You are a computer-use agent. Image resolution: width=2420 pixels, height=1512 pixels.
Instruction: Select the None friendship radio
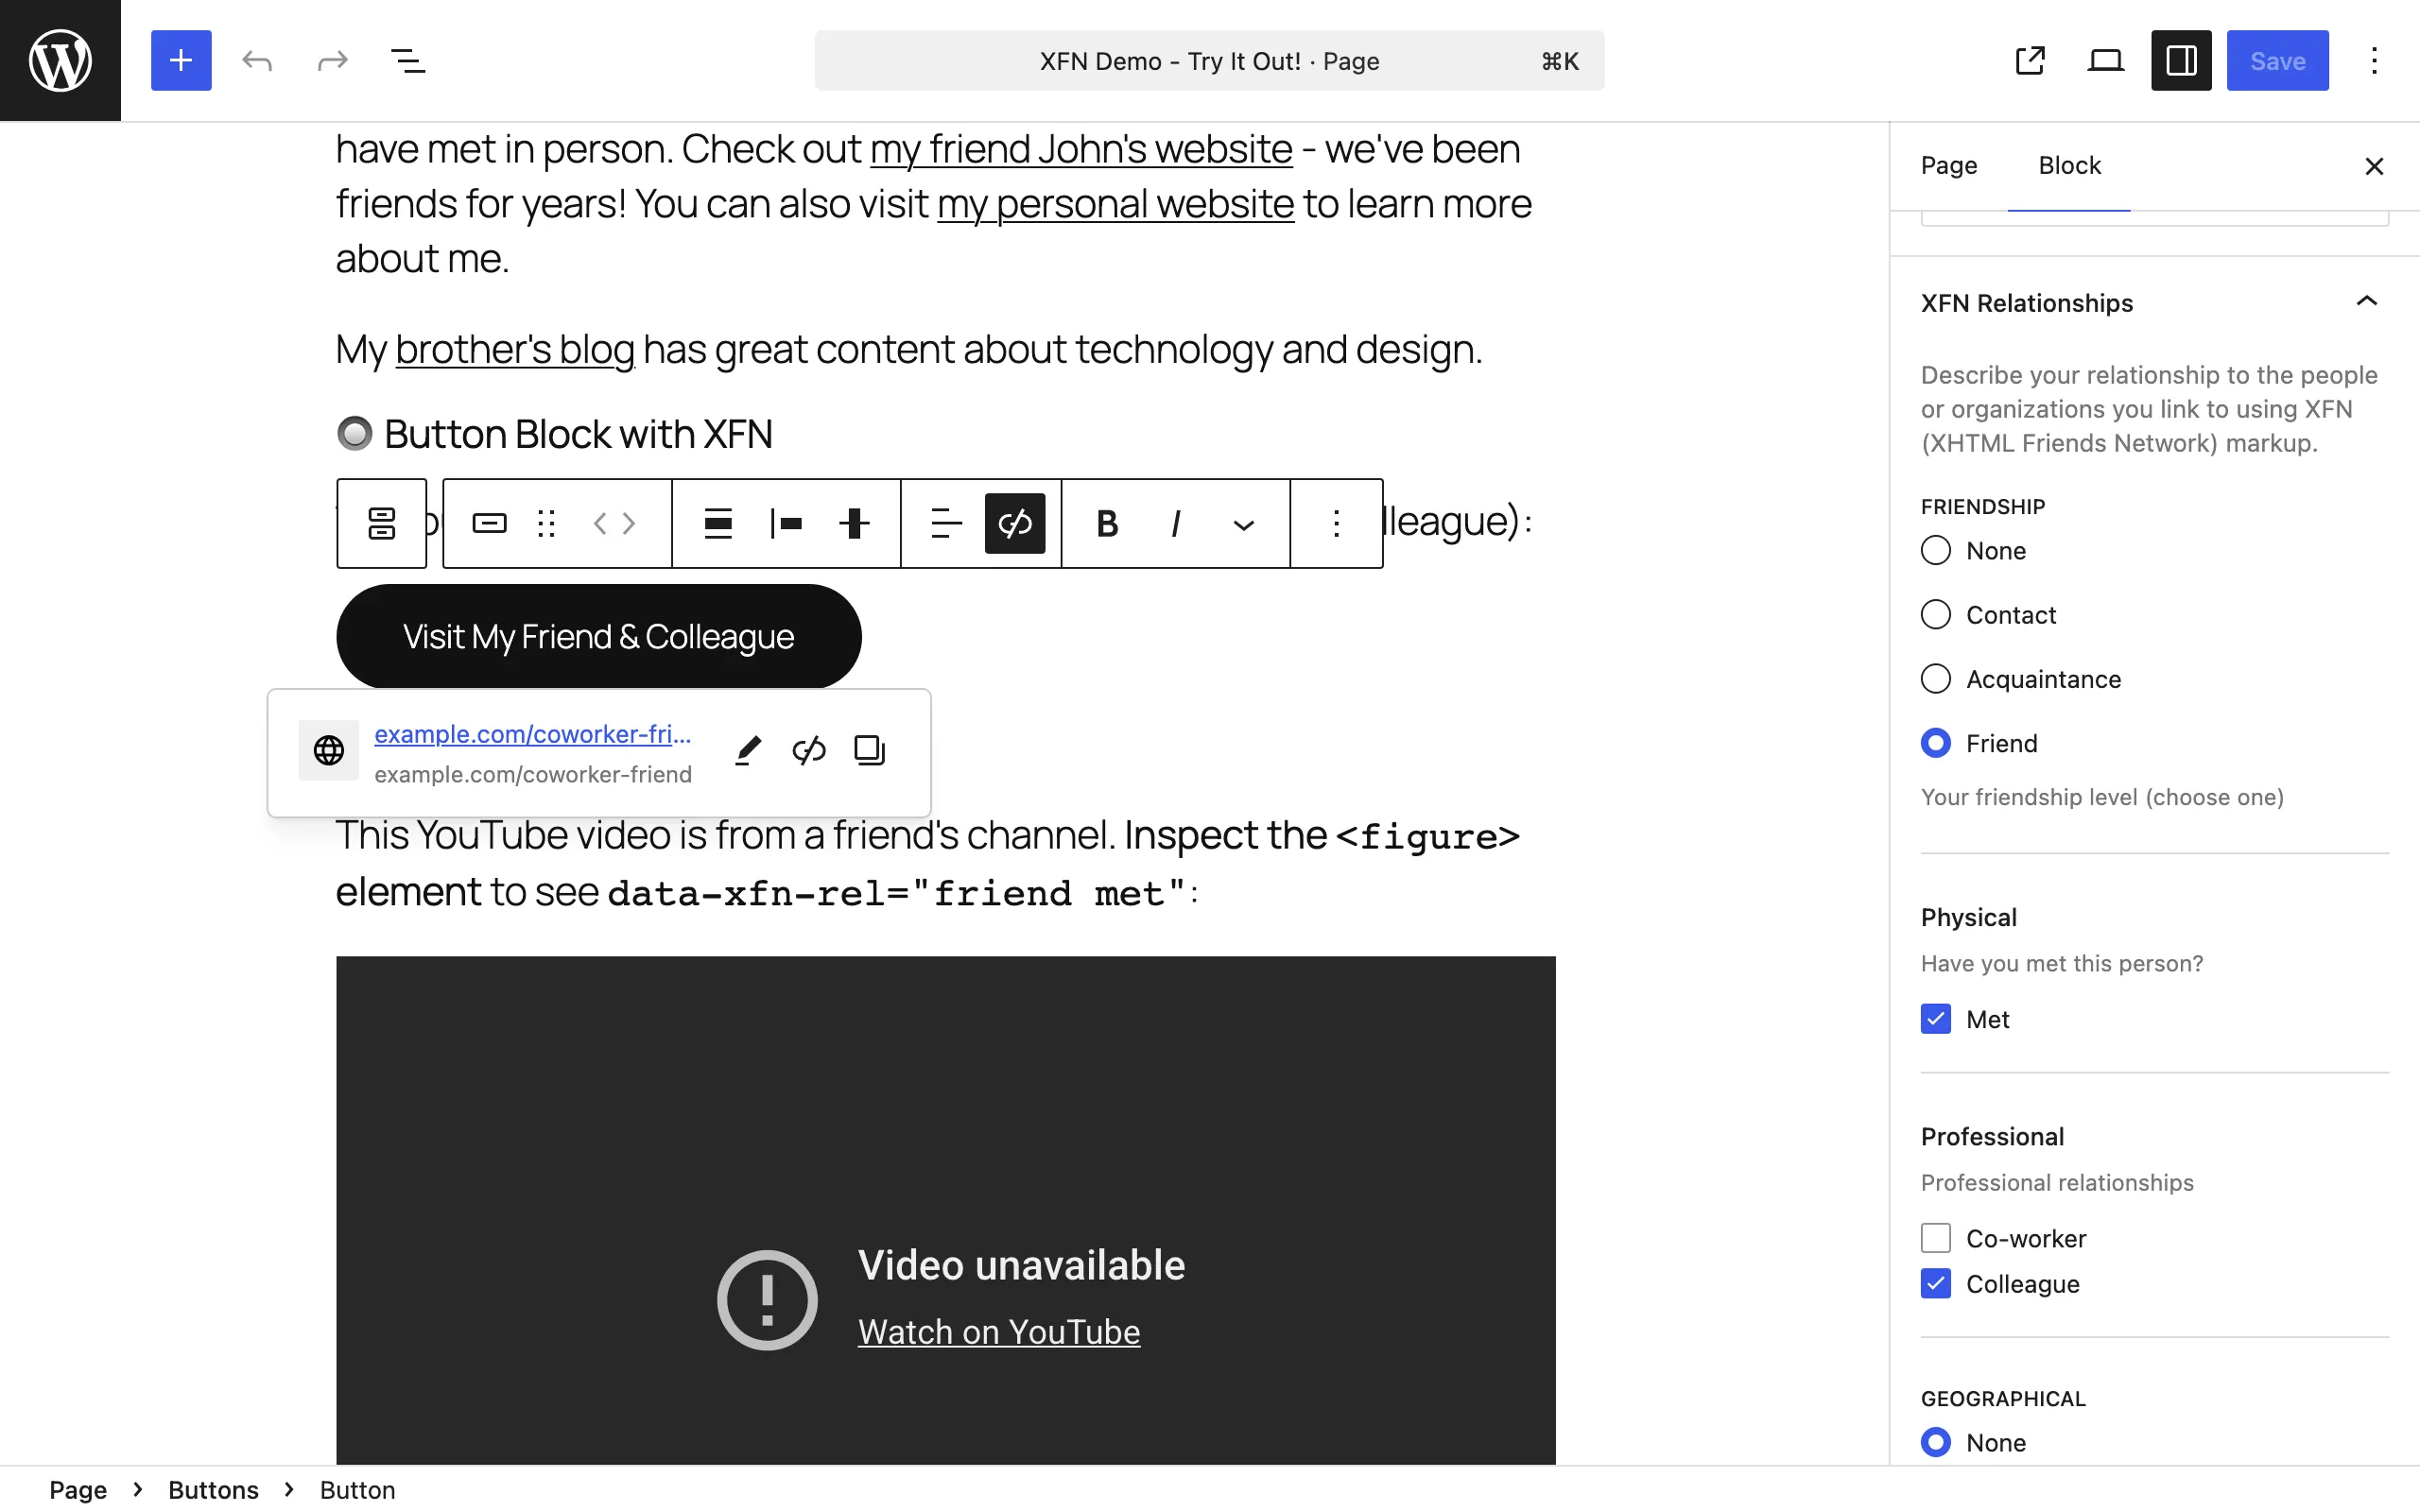click(x=1936, y=550)
